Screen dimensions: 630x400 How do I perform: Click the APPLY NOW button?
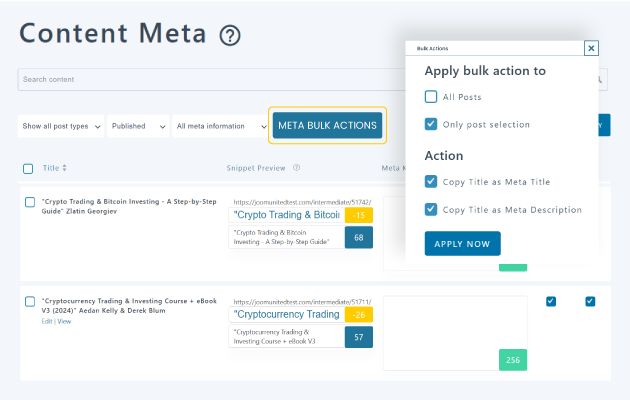point(462,243)
